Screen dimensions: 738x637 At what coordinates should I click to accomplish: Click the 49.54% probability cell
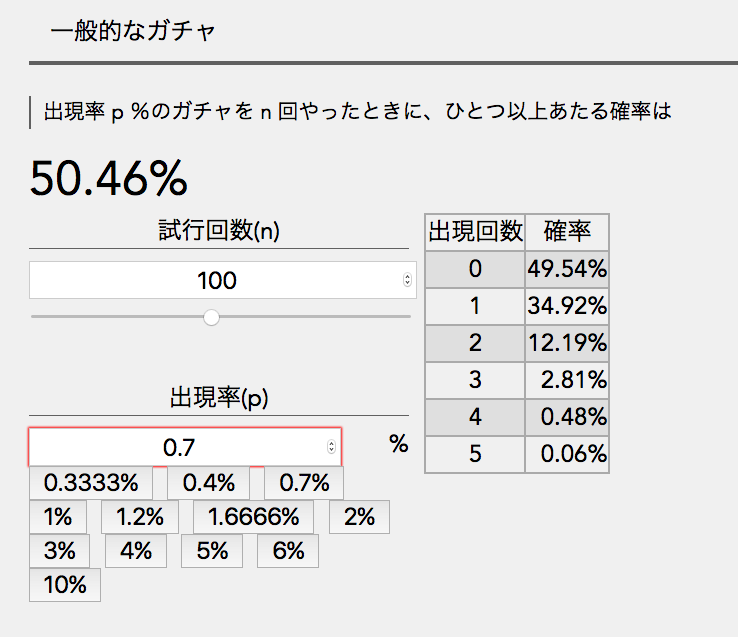566,268
